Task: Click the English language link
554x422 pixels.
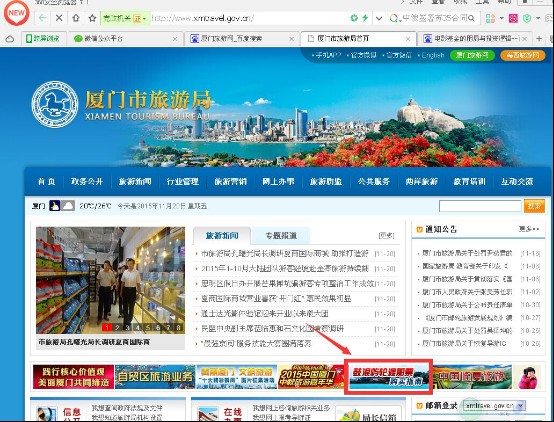Action: [432, 55]
